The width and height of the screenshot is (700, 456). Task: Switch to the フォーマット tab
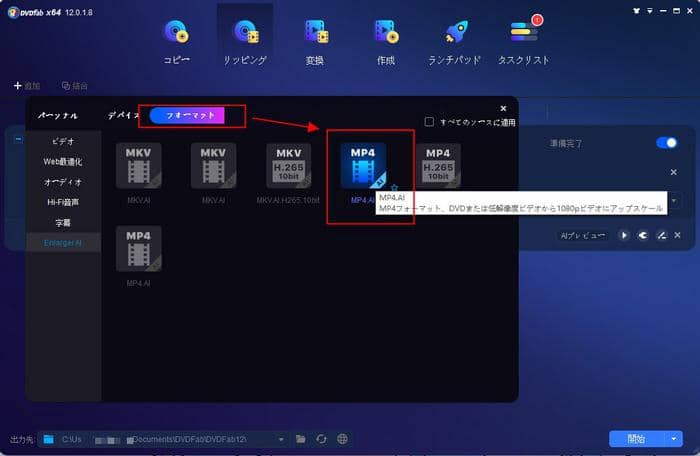point(188,115)
